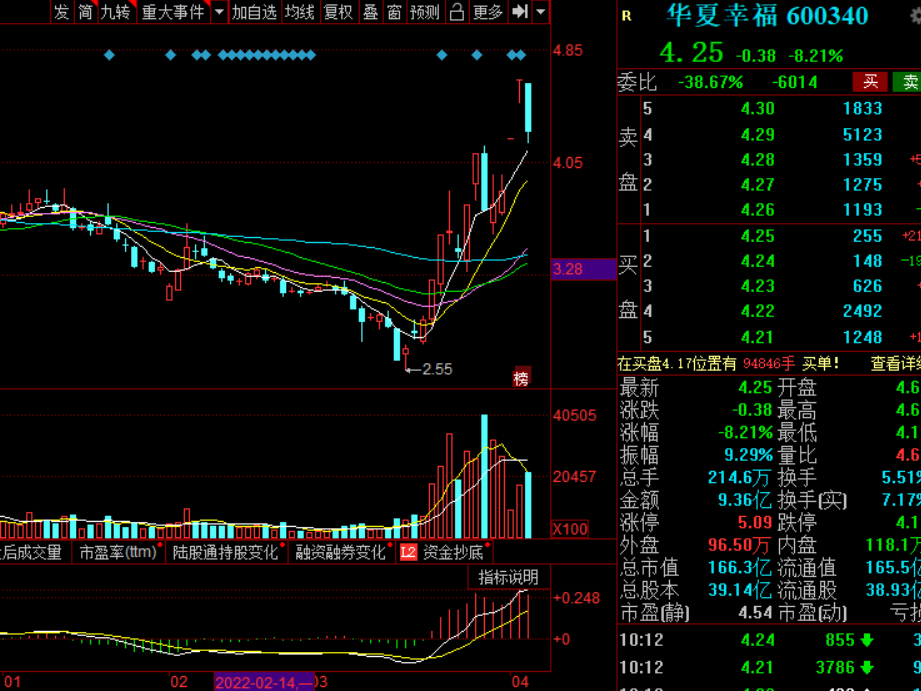Open the 更多 more menu
The height and width of the screenshot is (691, 921).
pyautogui.click(x=488, y=12)
